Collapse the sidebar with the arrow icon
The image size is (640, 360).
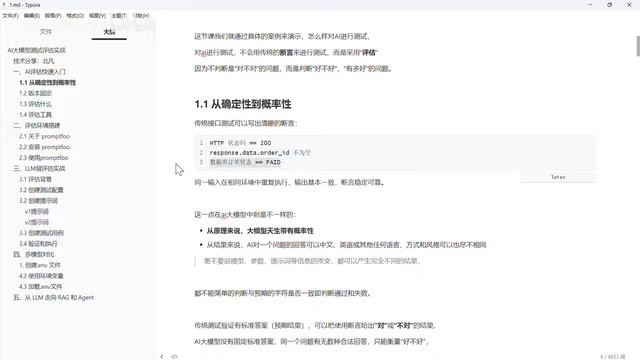pos(162,356)
